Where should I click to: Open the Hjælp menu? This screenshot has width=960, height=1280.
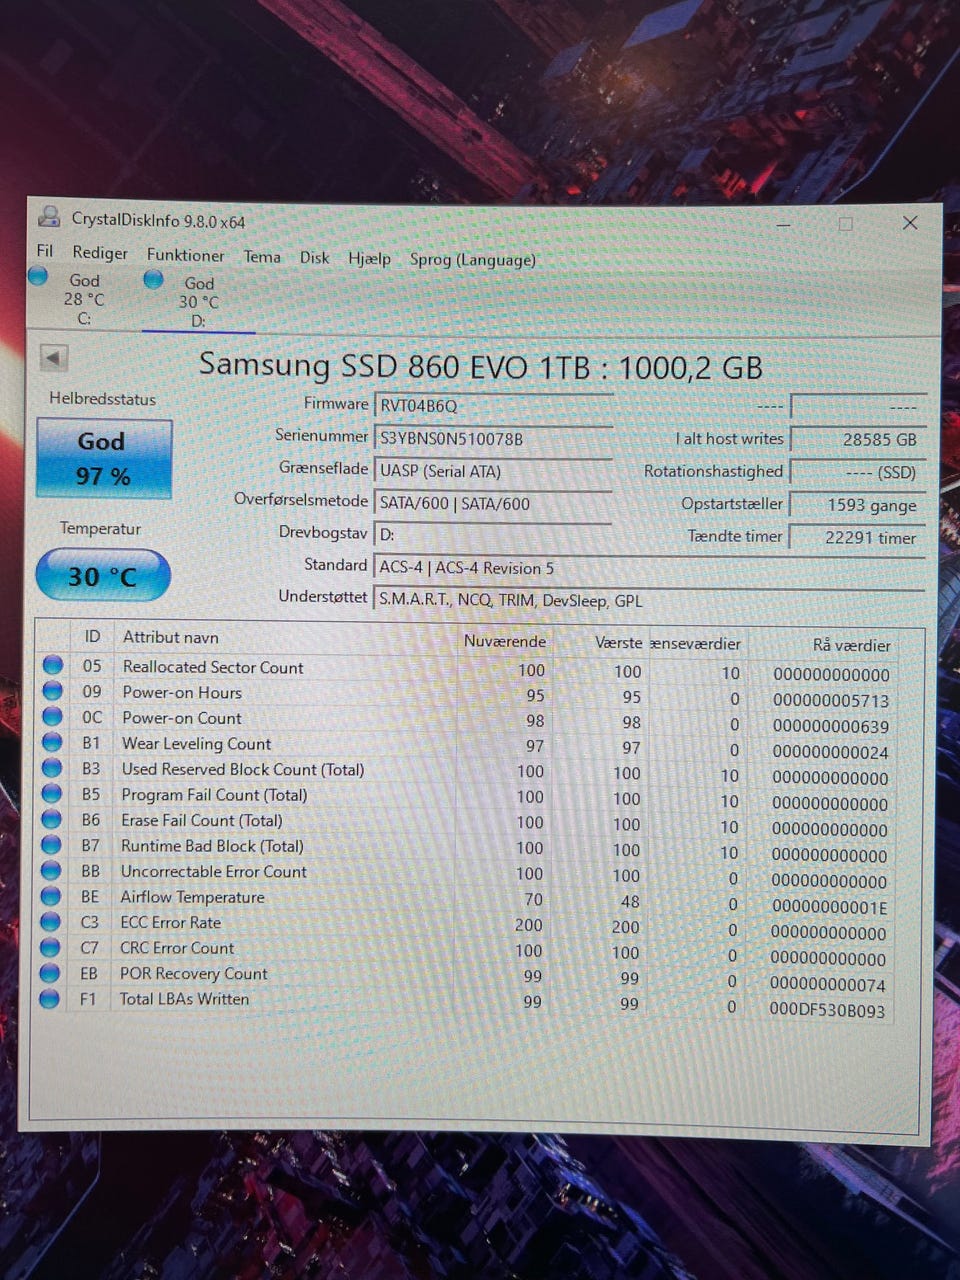369,258
